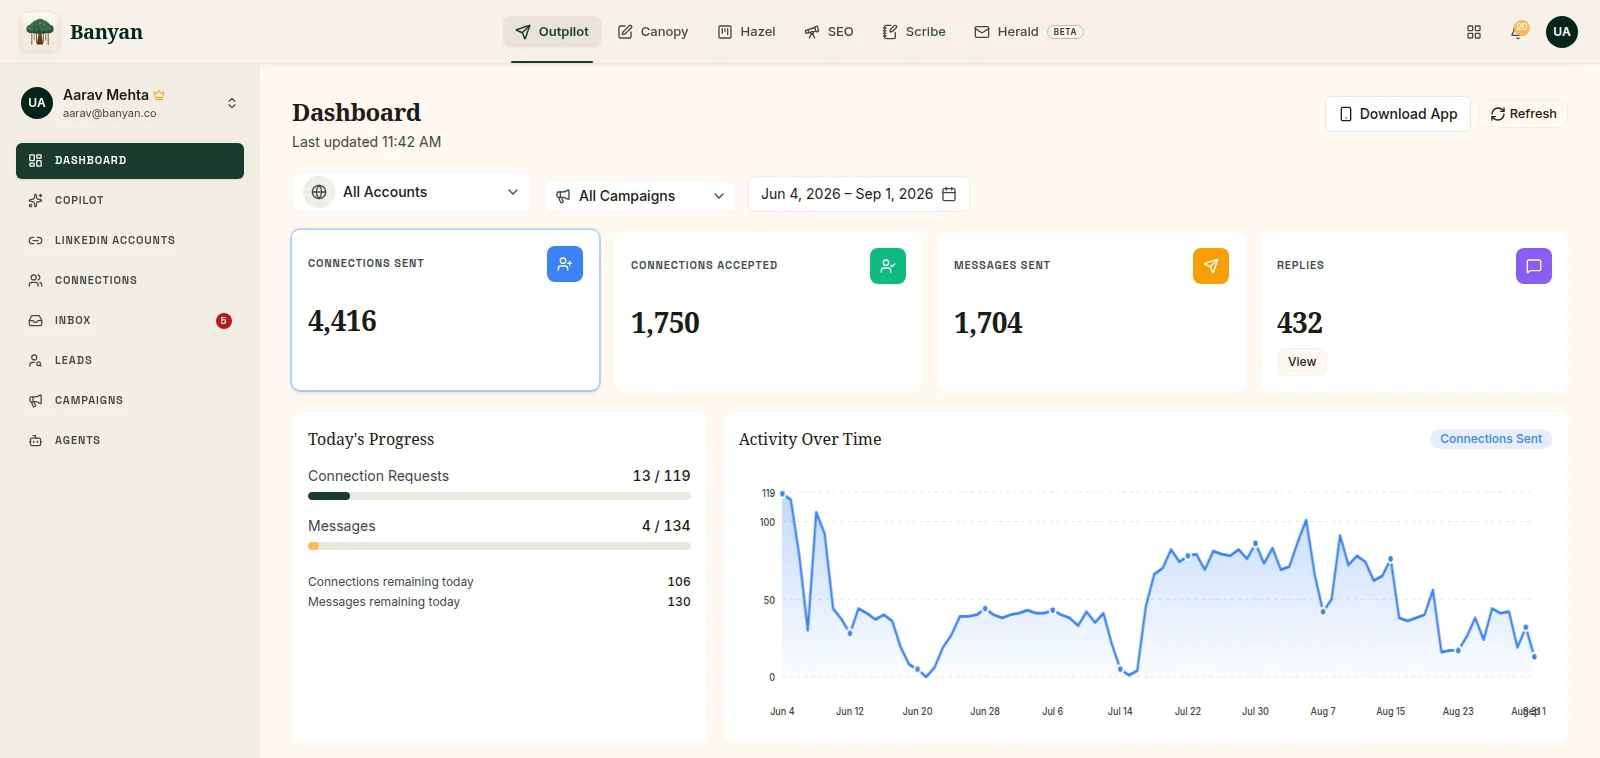
Task: Open the notifications bell
Action: [1518, 31]
